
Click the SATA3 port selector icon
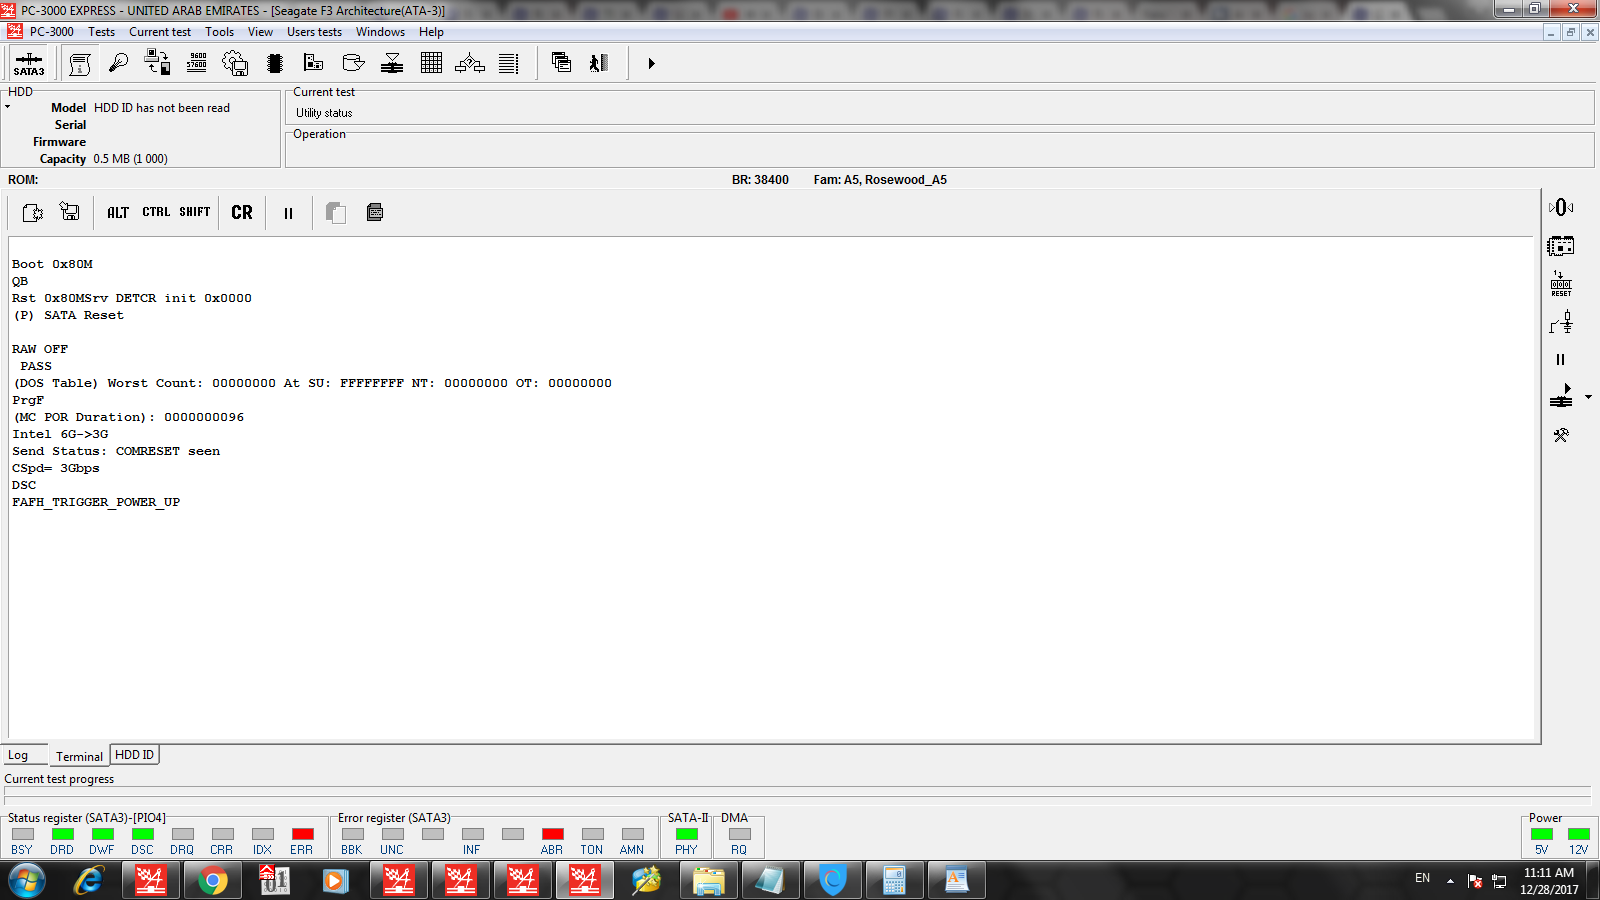coord(29,64)
